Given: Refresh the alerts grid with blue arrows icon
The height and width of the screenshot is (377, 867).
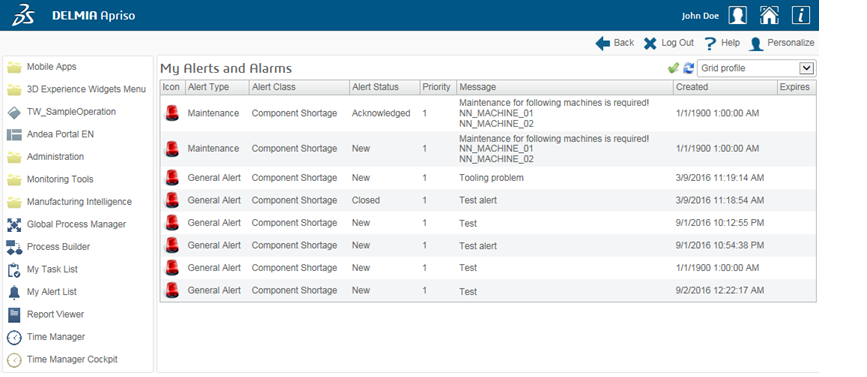Looking at the screenshot, I should (x=688, y=69).
